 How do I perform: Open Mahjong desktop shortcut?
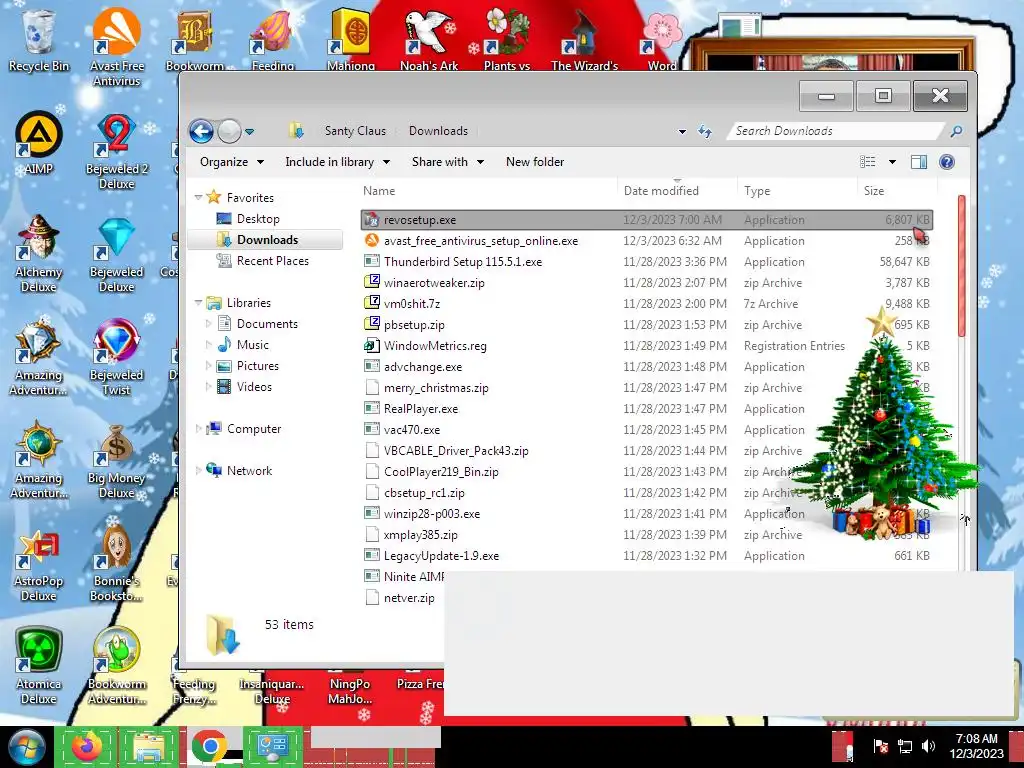(x=351, y=40)
